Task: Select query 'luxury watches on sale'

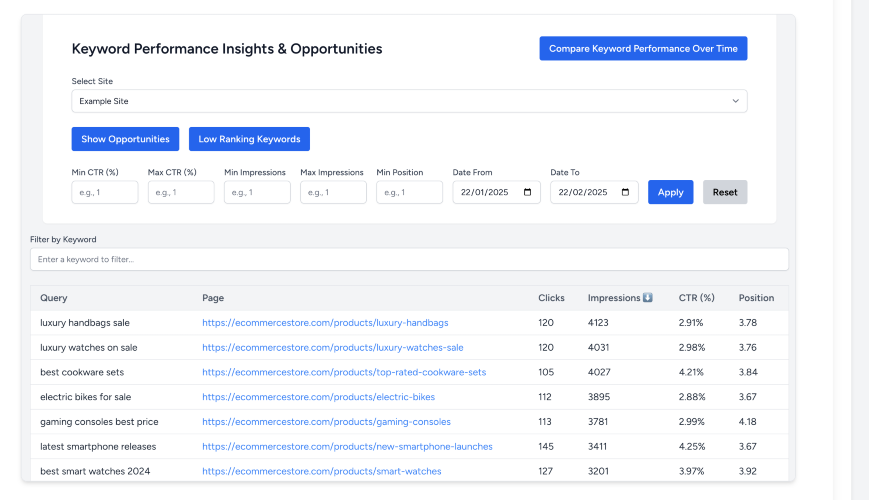Action: (x=89, y=348)
